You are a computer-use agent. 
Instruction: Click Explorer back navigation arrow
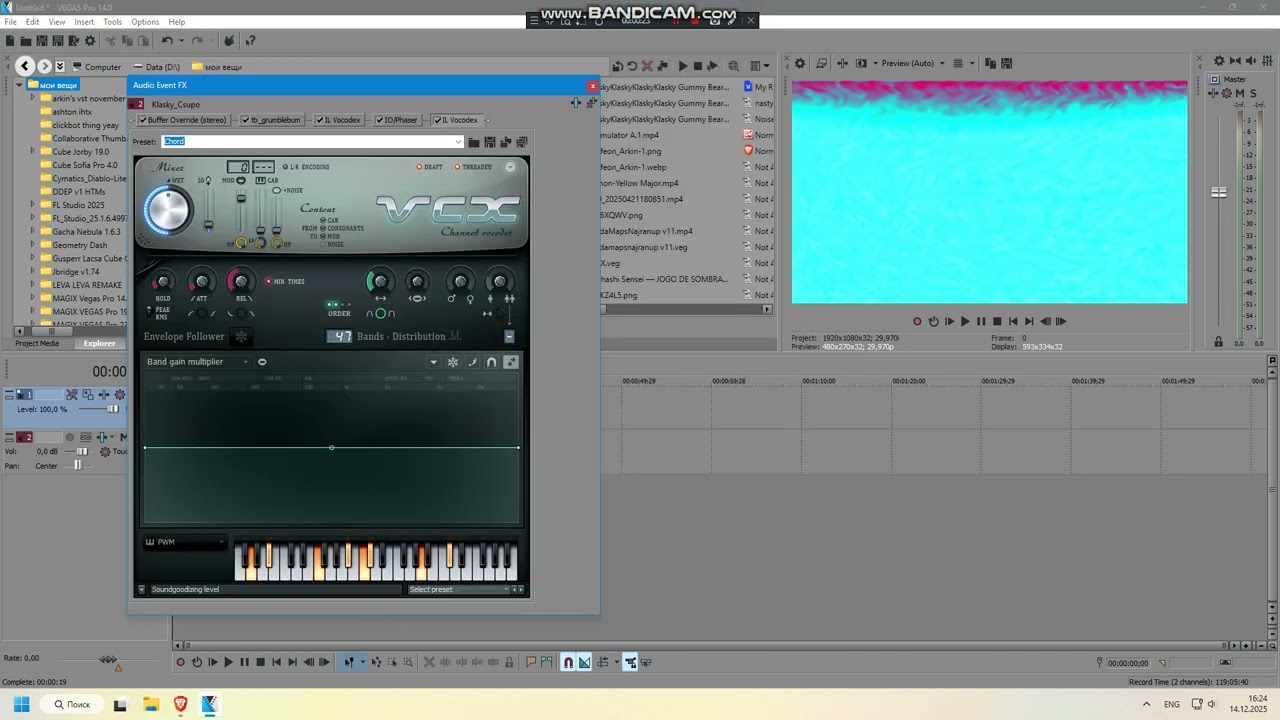tap(26, 66)
